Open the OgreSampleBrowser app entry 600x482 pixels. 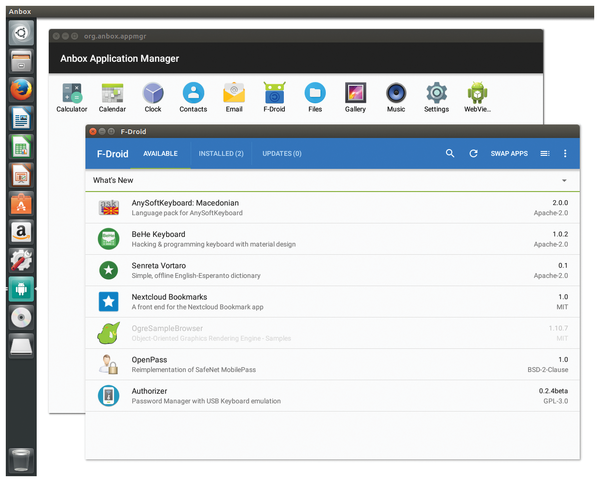pyautogui.click(x=332, y=333)
